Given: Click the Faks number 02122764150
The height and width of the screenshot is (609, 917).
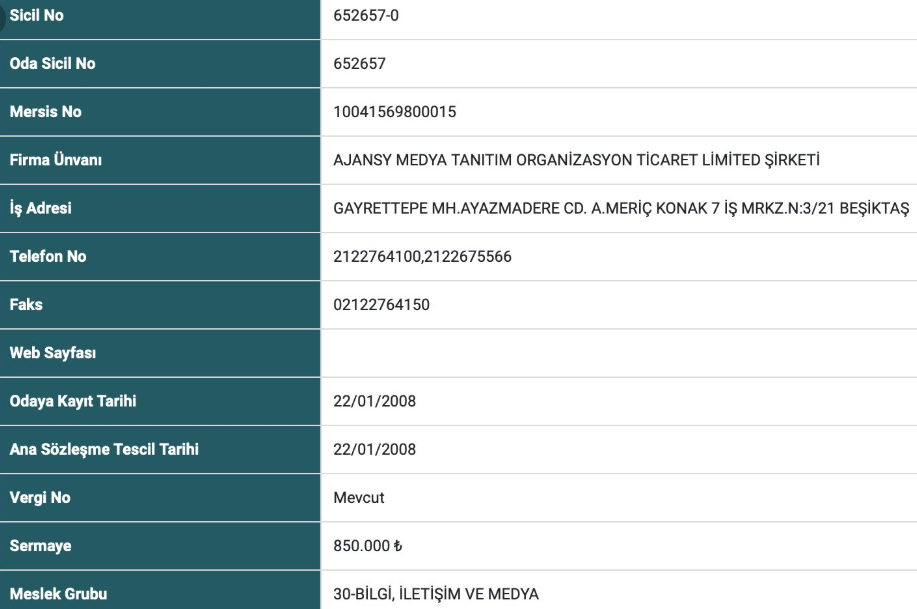Looking at the screenshot, I should [381, 304].
